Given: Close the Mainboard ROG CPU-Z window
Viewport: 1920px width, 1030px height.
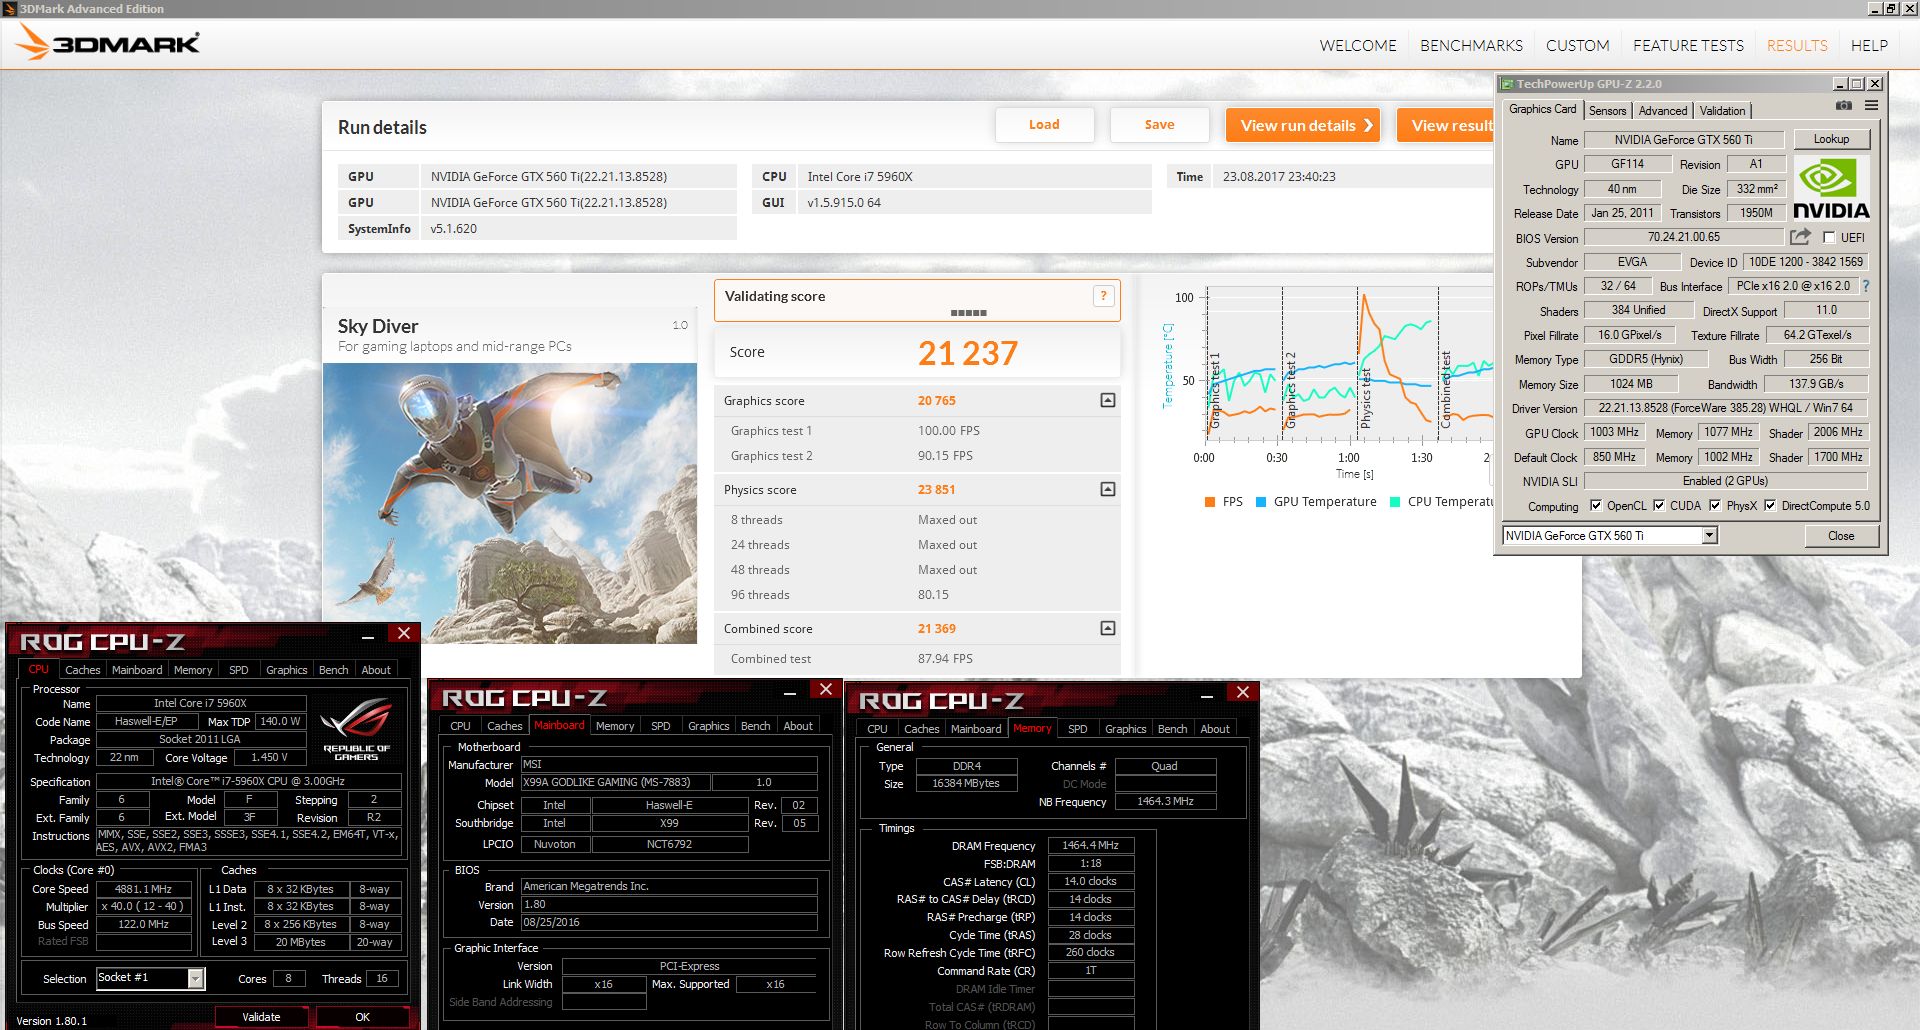Looking at the screenshot, I should [x=826, y=689].
